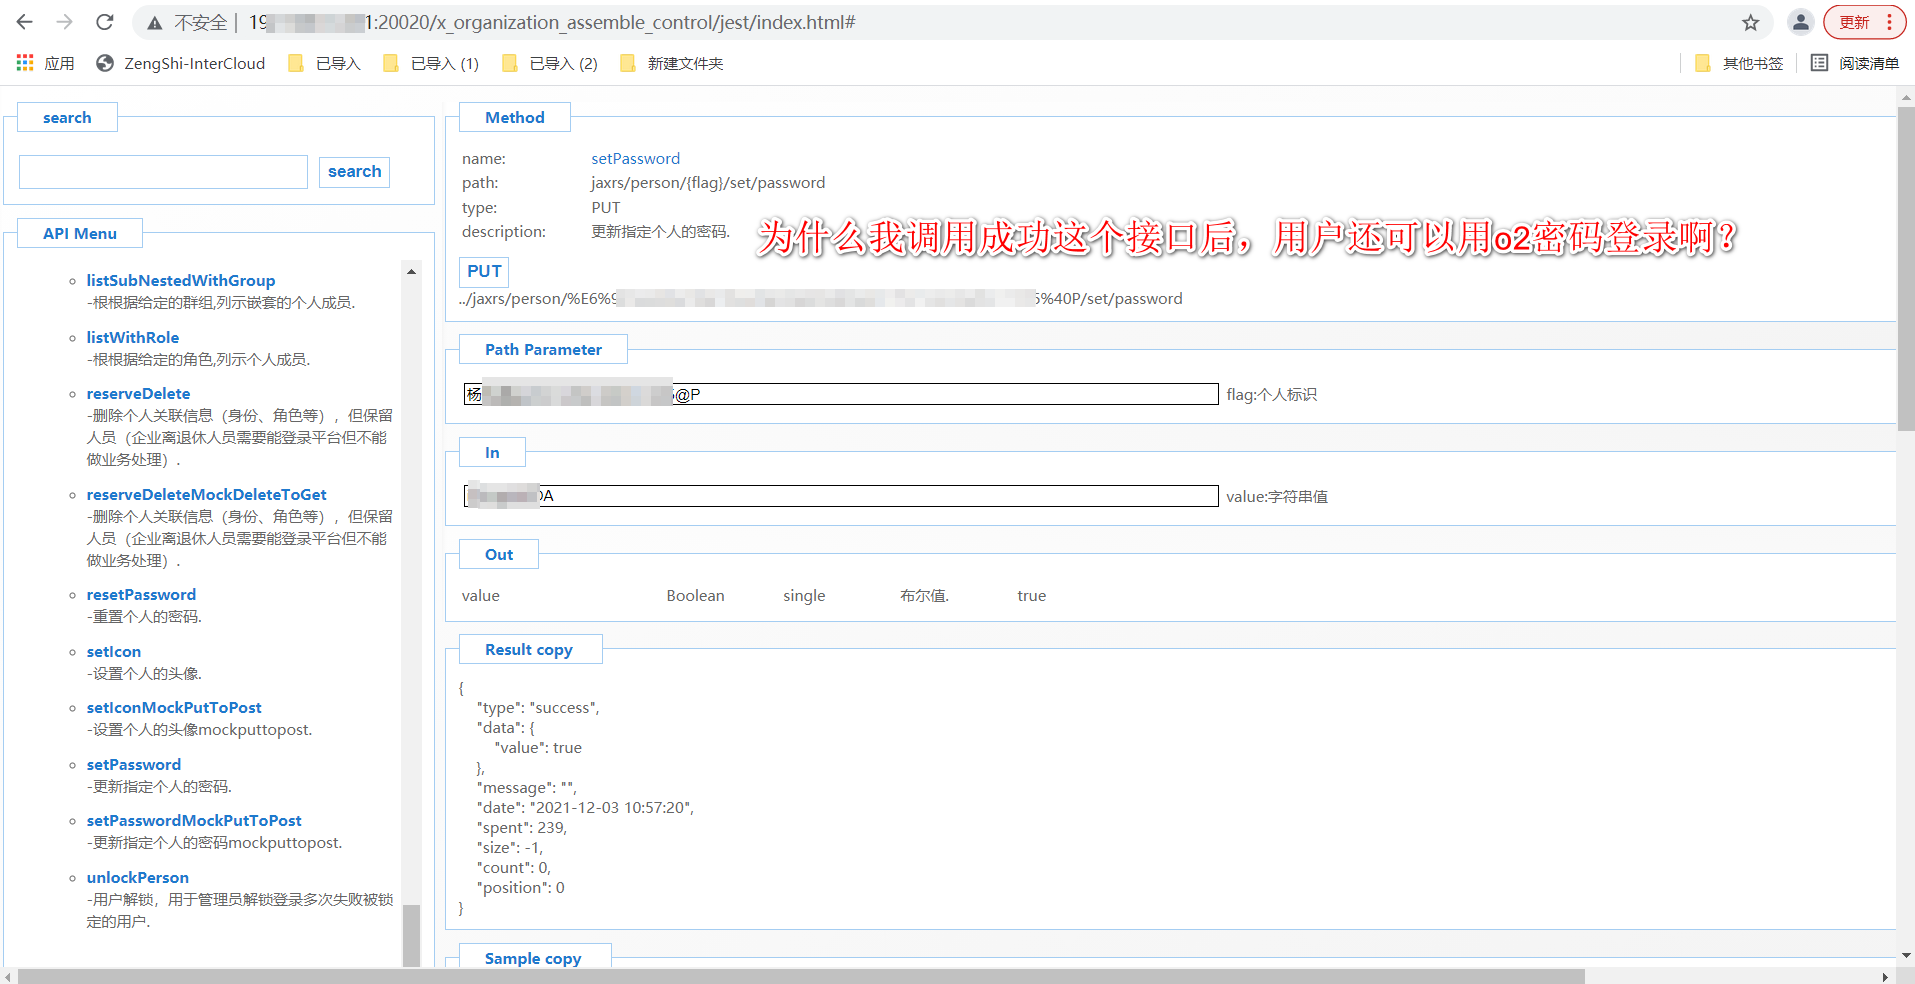Image resolution: width=1915 pixels, height=984 pixels.
Task: Click the In value string input
Action: [841, 496]
